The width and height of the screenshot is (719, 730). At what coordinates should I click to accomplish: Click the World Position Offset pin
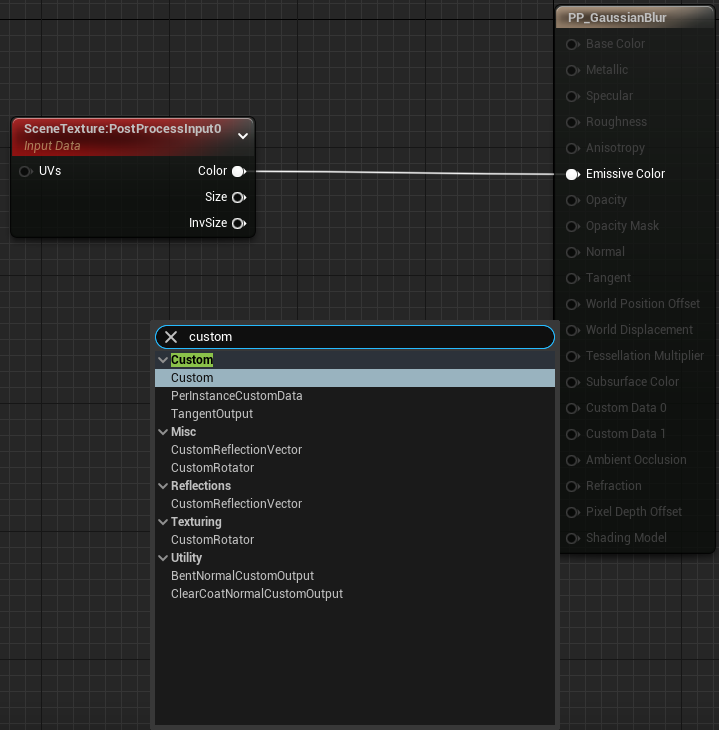tap(572, 304)
